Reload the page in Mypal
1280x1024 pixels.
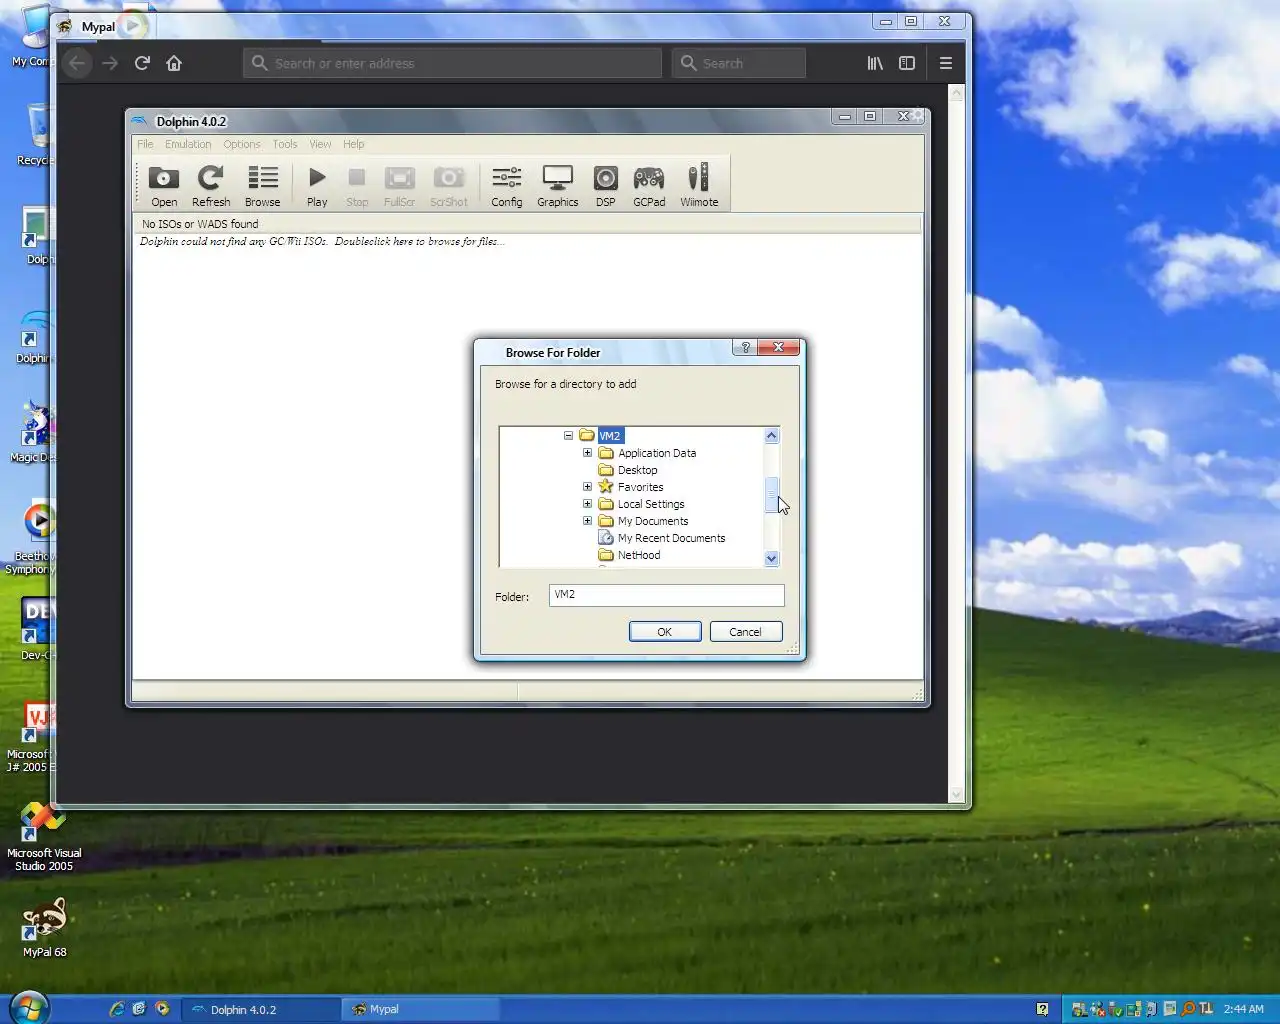tap(142, 63)
